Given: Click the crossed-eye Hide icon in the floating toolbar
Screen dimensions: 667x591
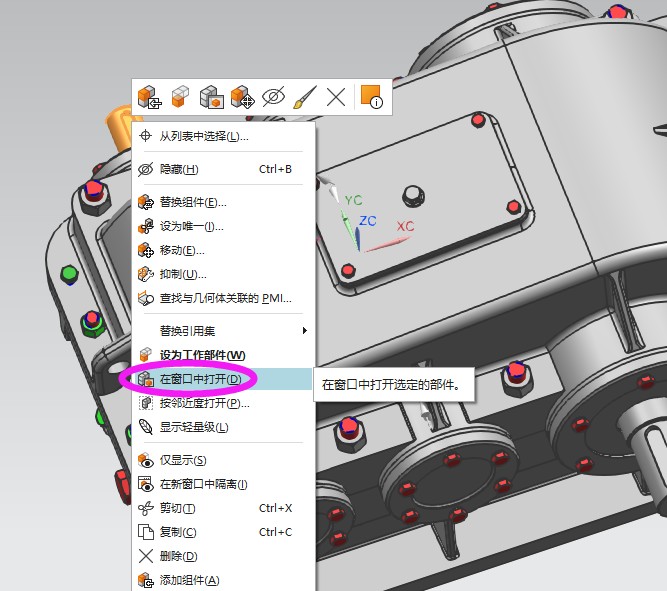Looking at the screenshot, I should coord(273,97).
